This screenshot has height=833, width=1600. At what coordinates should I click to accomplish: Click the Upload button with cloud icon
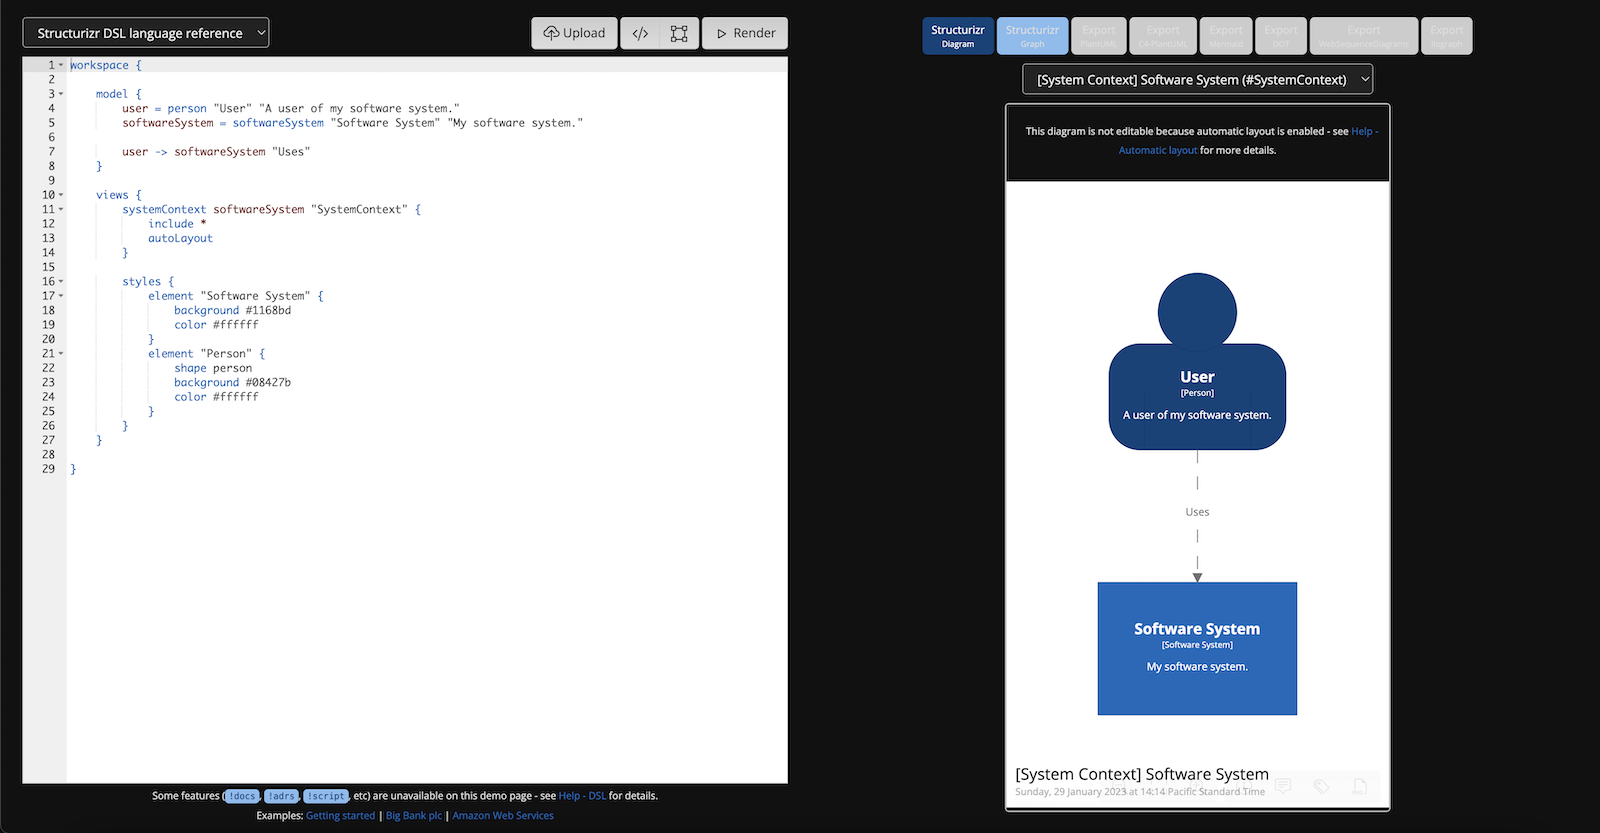[574, 33]
